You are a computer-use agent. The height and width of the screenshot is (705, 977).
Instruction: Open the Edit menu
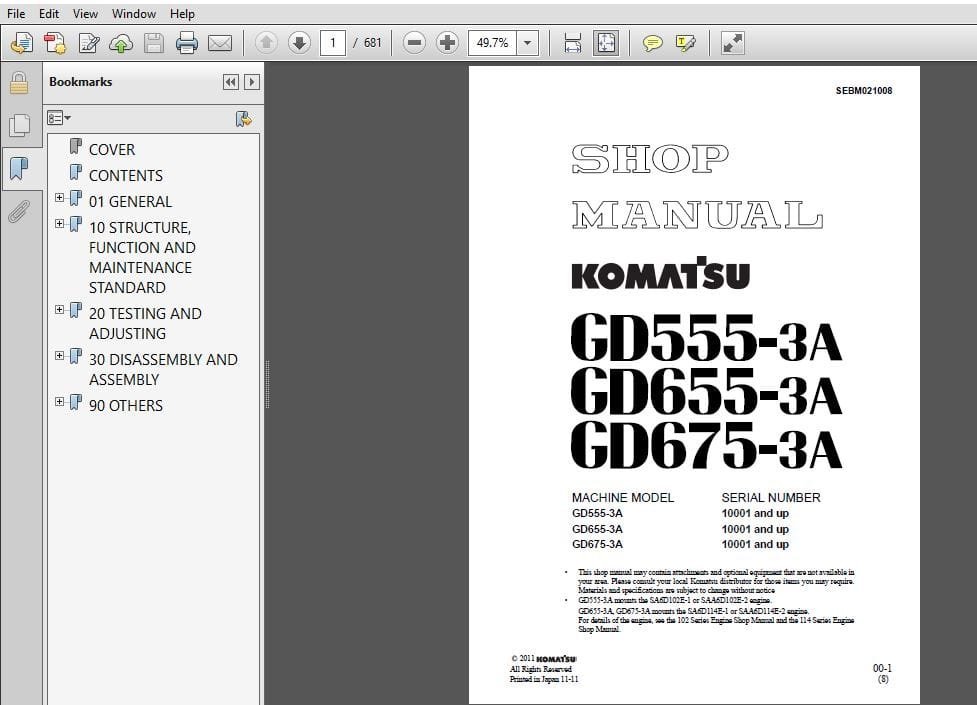49,14
